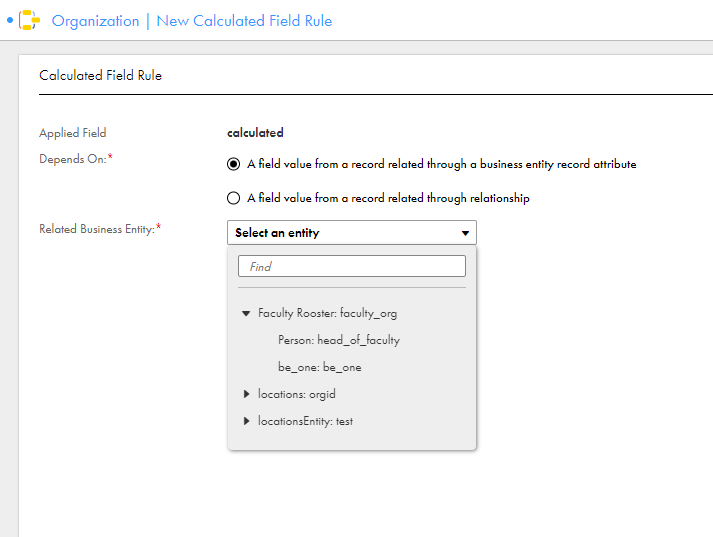
Task: Select locations: orgid item
Action: pyautogui.click(x=296, y=394)
